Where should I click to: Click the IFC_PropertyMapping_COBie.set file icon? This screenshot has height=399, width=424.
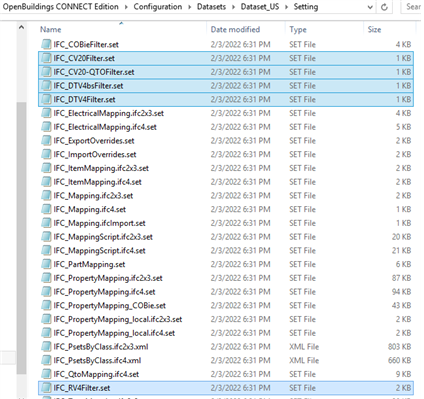coord(46,305)
